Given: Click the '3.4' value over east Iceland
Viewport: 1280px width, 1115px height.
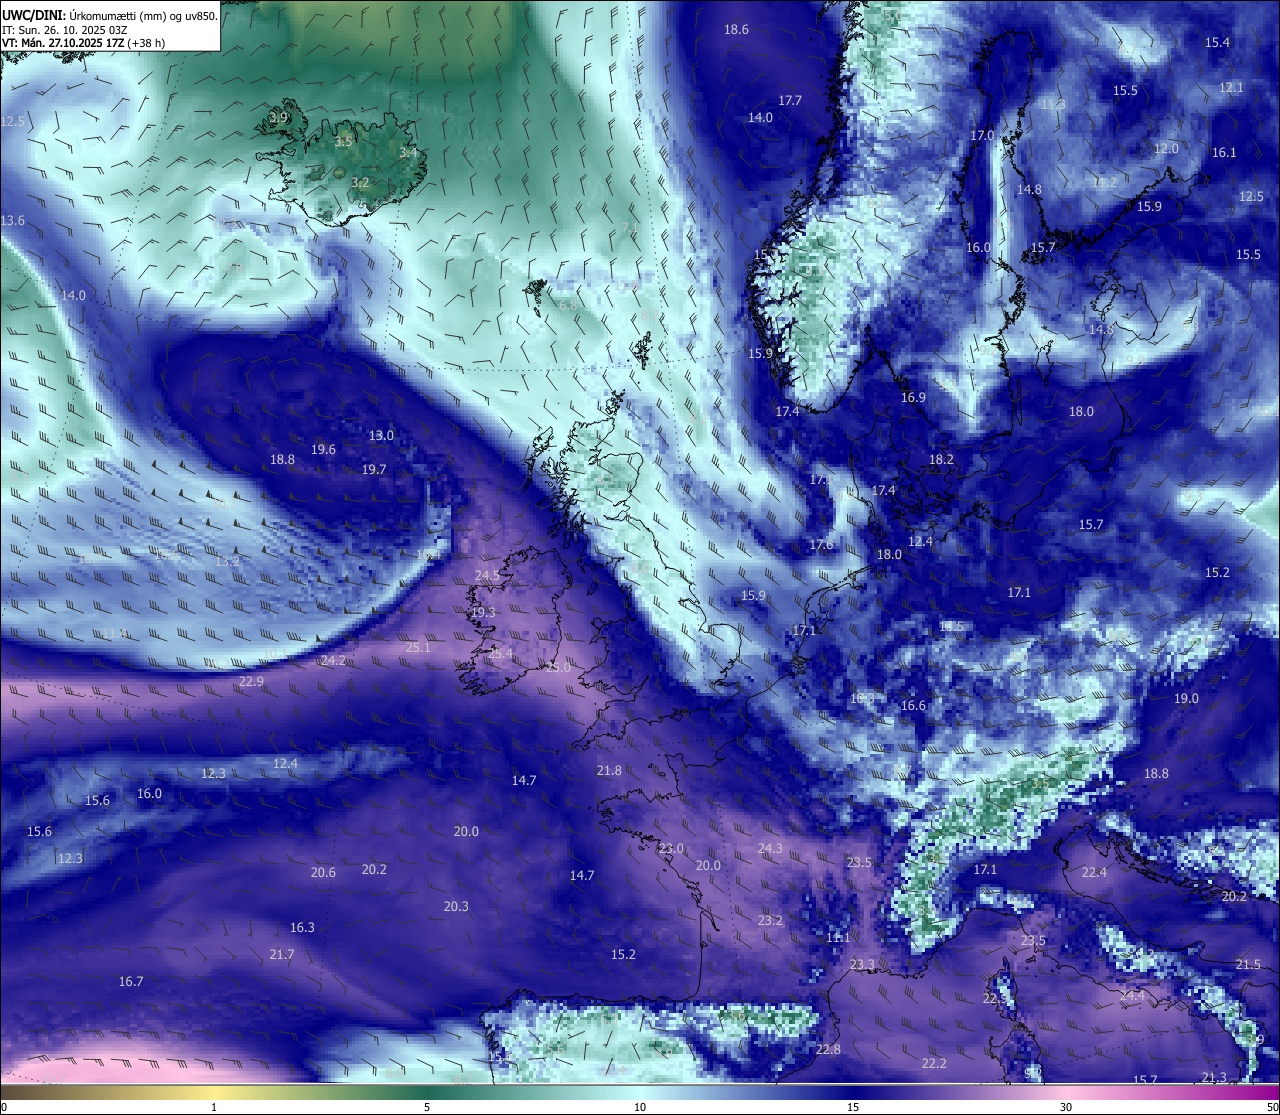Looking at the screenshot, I should [x=408, y=153].
